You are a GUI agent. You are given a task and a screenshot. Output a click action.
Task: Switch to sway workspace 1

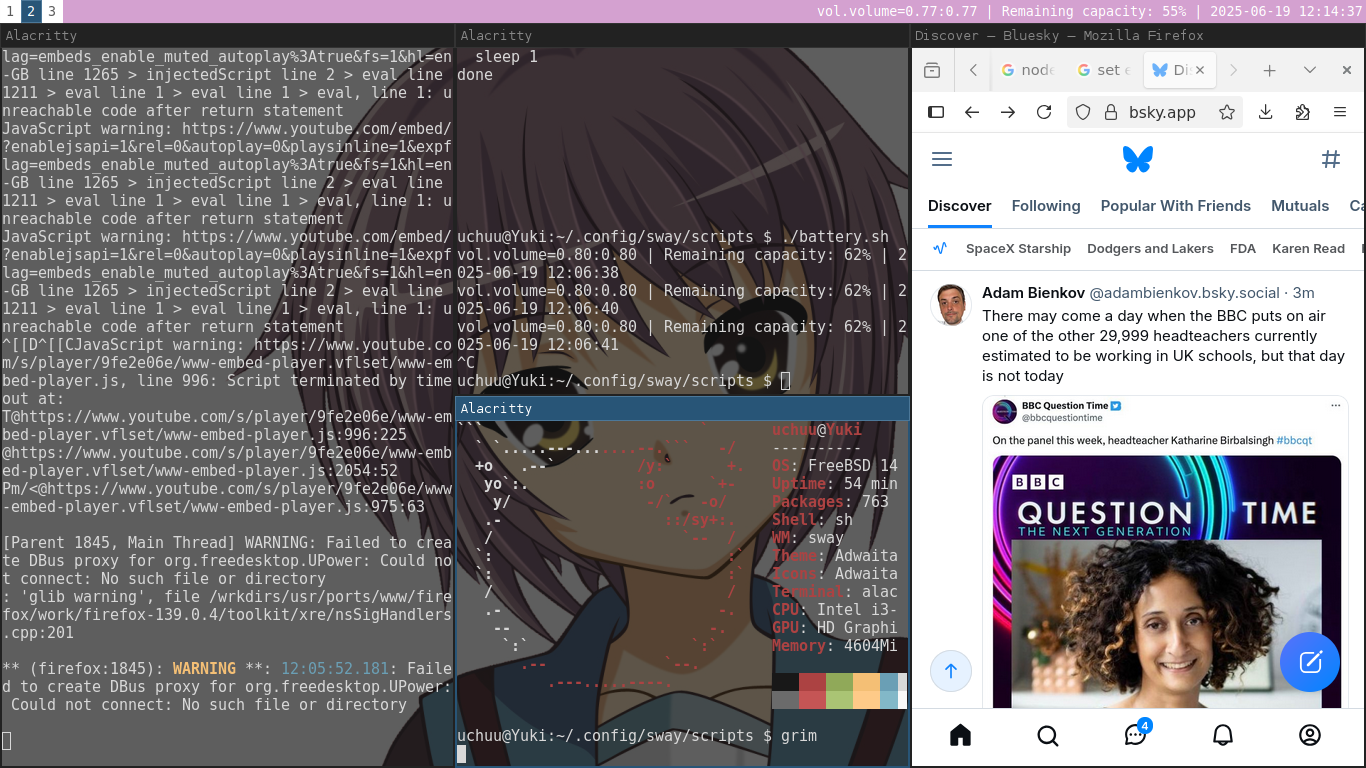coord(10,11)
